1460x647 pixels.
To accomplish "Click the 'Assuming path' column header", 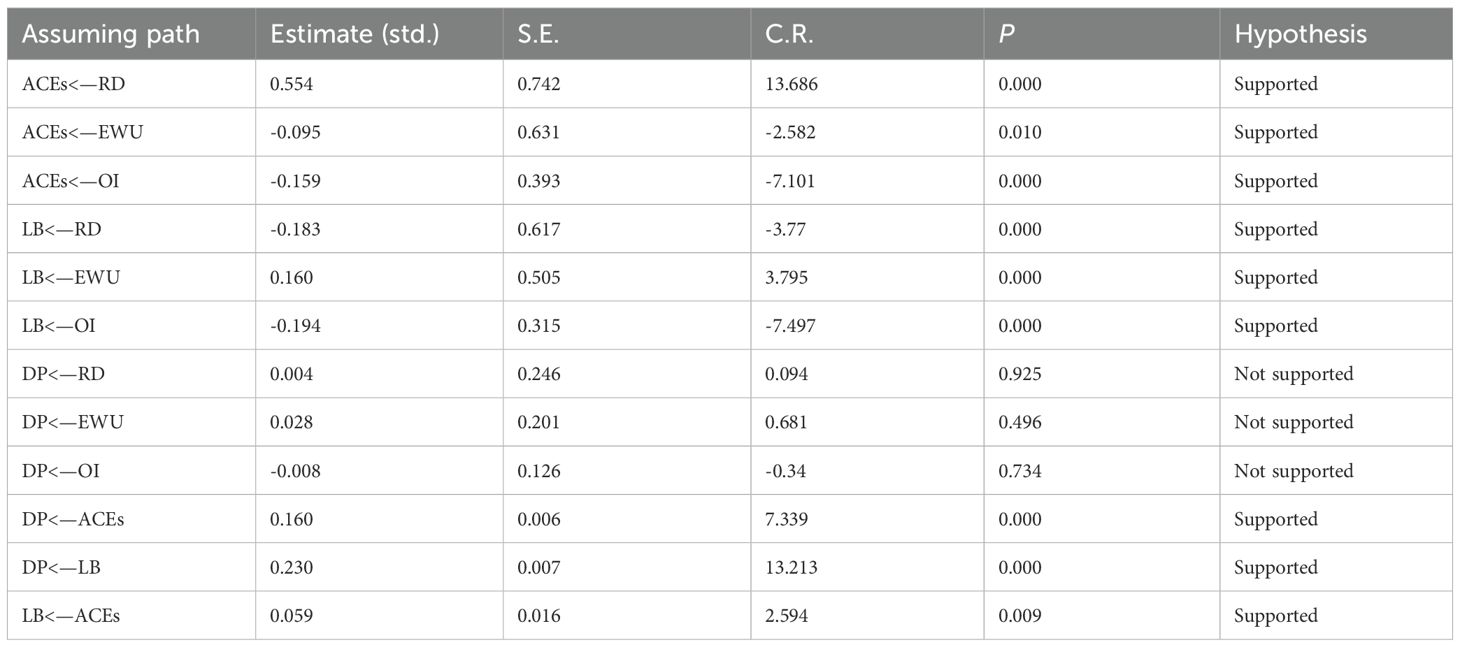I will coord(110,35).
